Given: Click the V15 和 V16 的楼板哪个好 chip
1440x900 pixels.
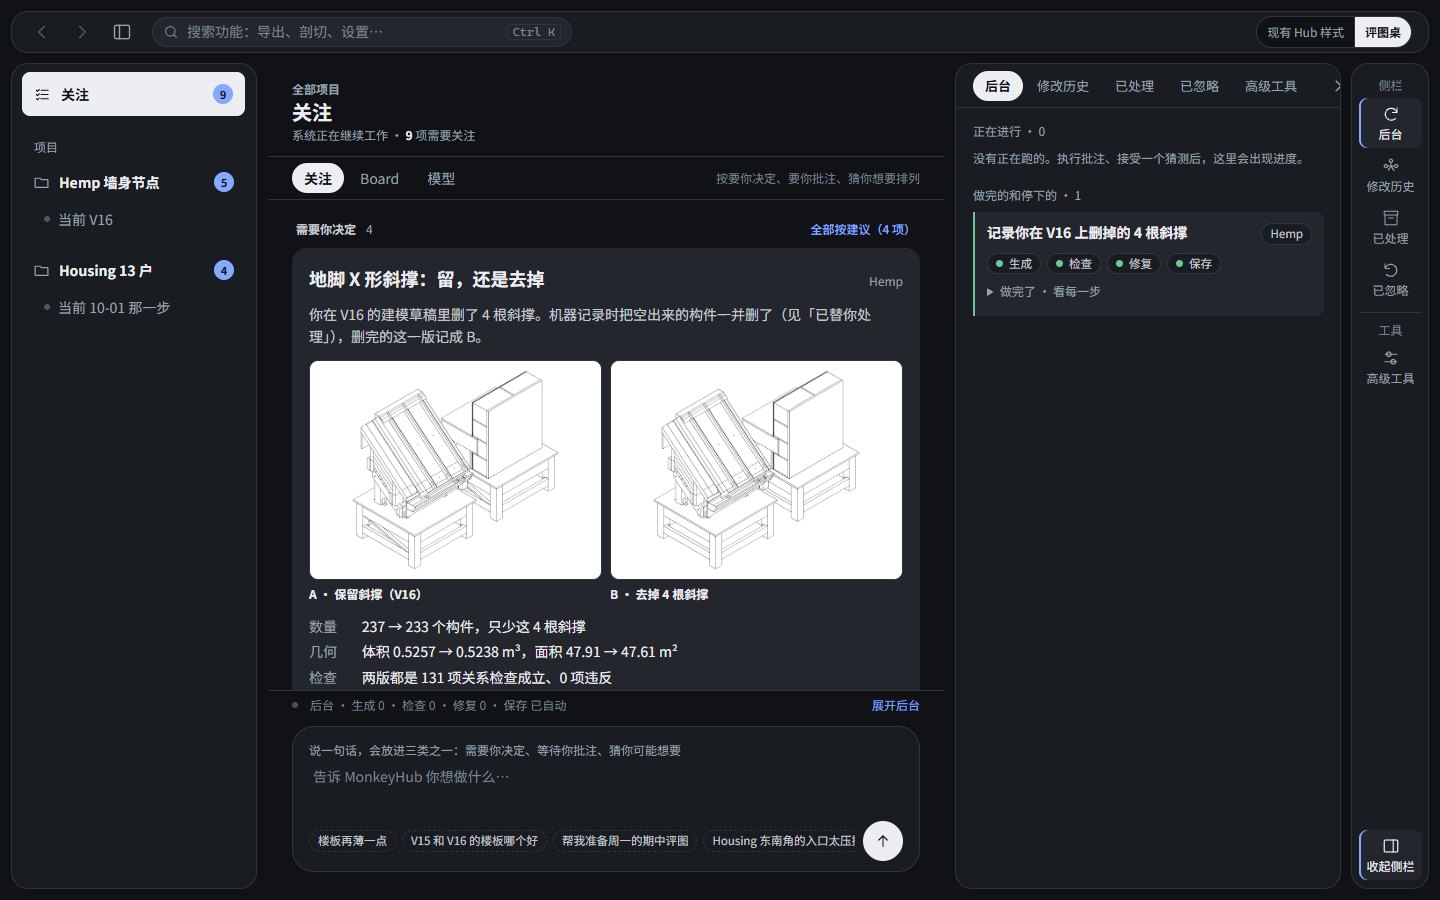Looking at the screenshot, I should point(474,841).
